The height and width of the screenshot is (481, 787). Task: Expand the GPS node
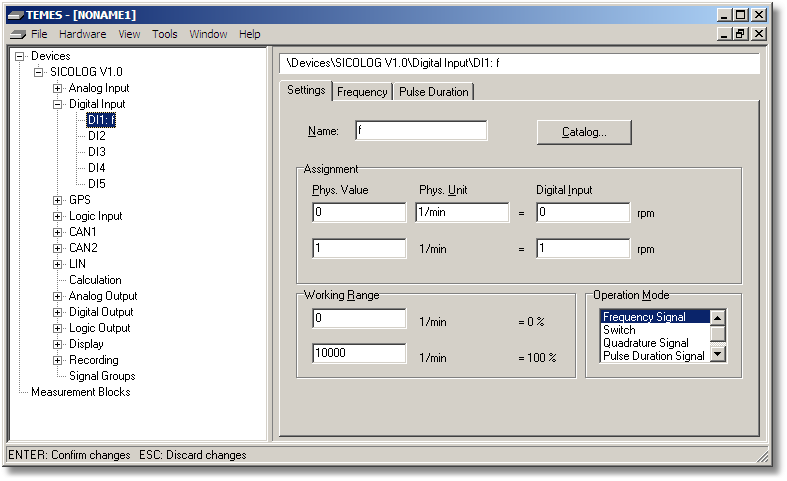click(x=58, y=200)
